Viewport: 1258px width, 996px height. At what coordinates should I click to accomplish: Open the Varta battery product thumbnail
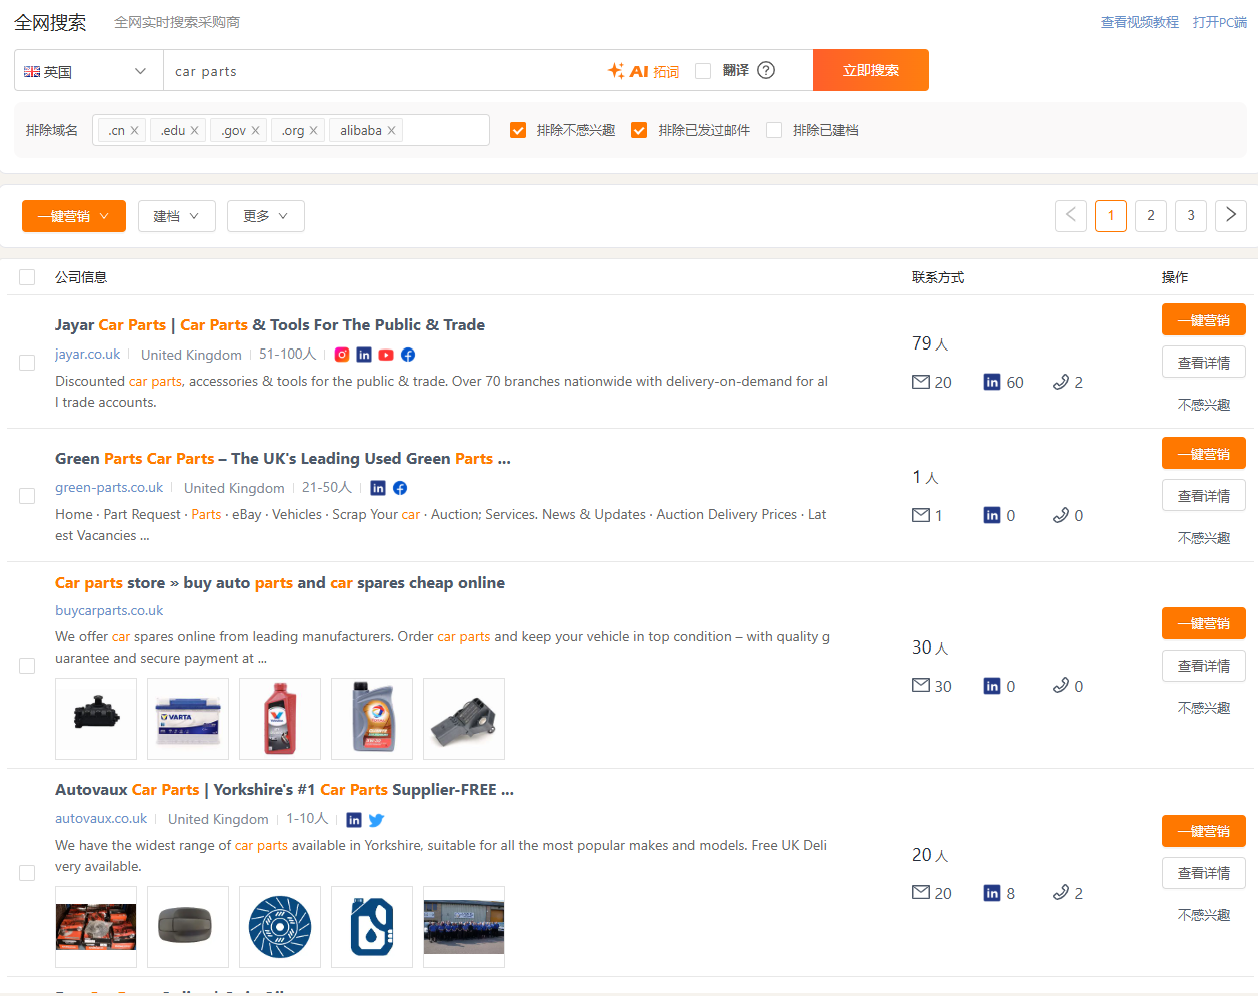188,719
